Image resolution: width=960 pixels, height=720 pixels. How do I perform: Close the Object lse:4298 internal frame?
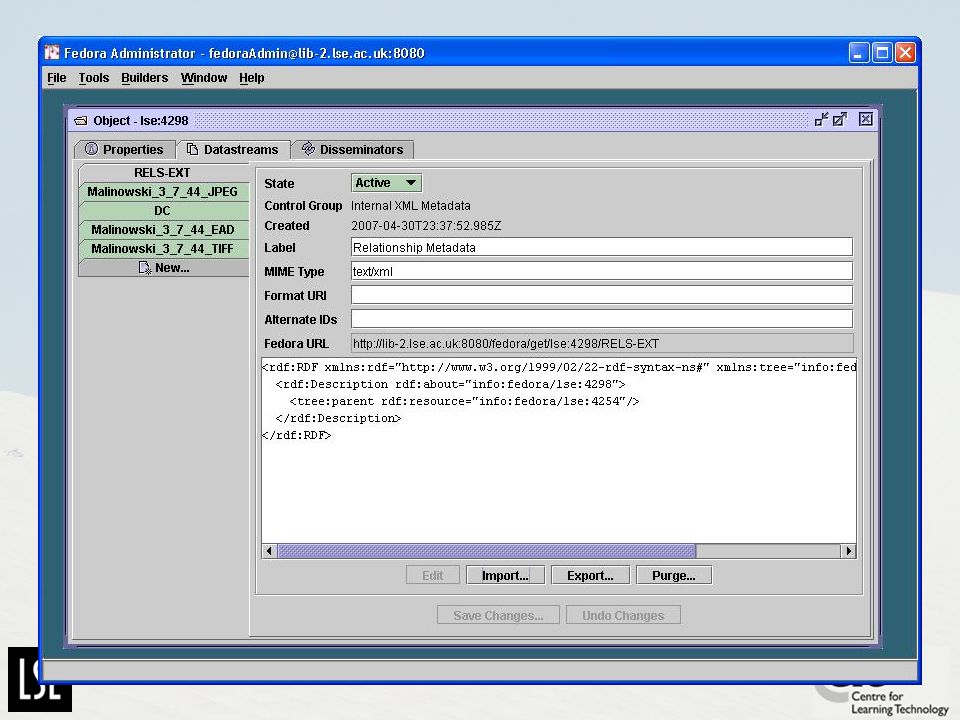point(866,119)
